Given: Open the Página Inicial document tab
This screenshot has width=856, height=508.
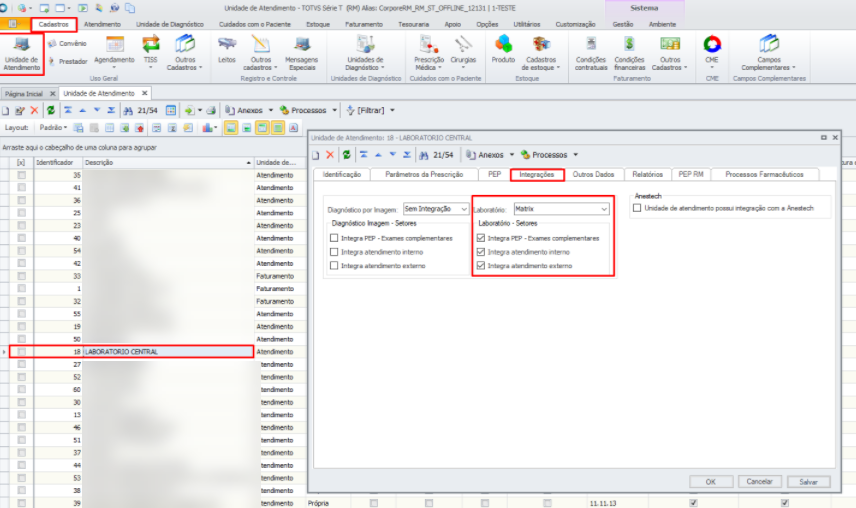Looking at the screenshot, I should [x=23, y=94].
